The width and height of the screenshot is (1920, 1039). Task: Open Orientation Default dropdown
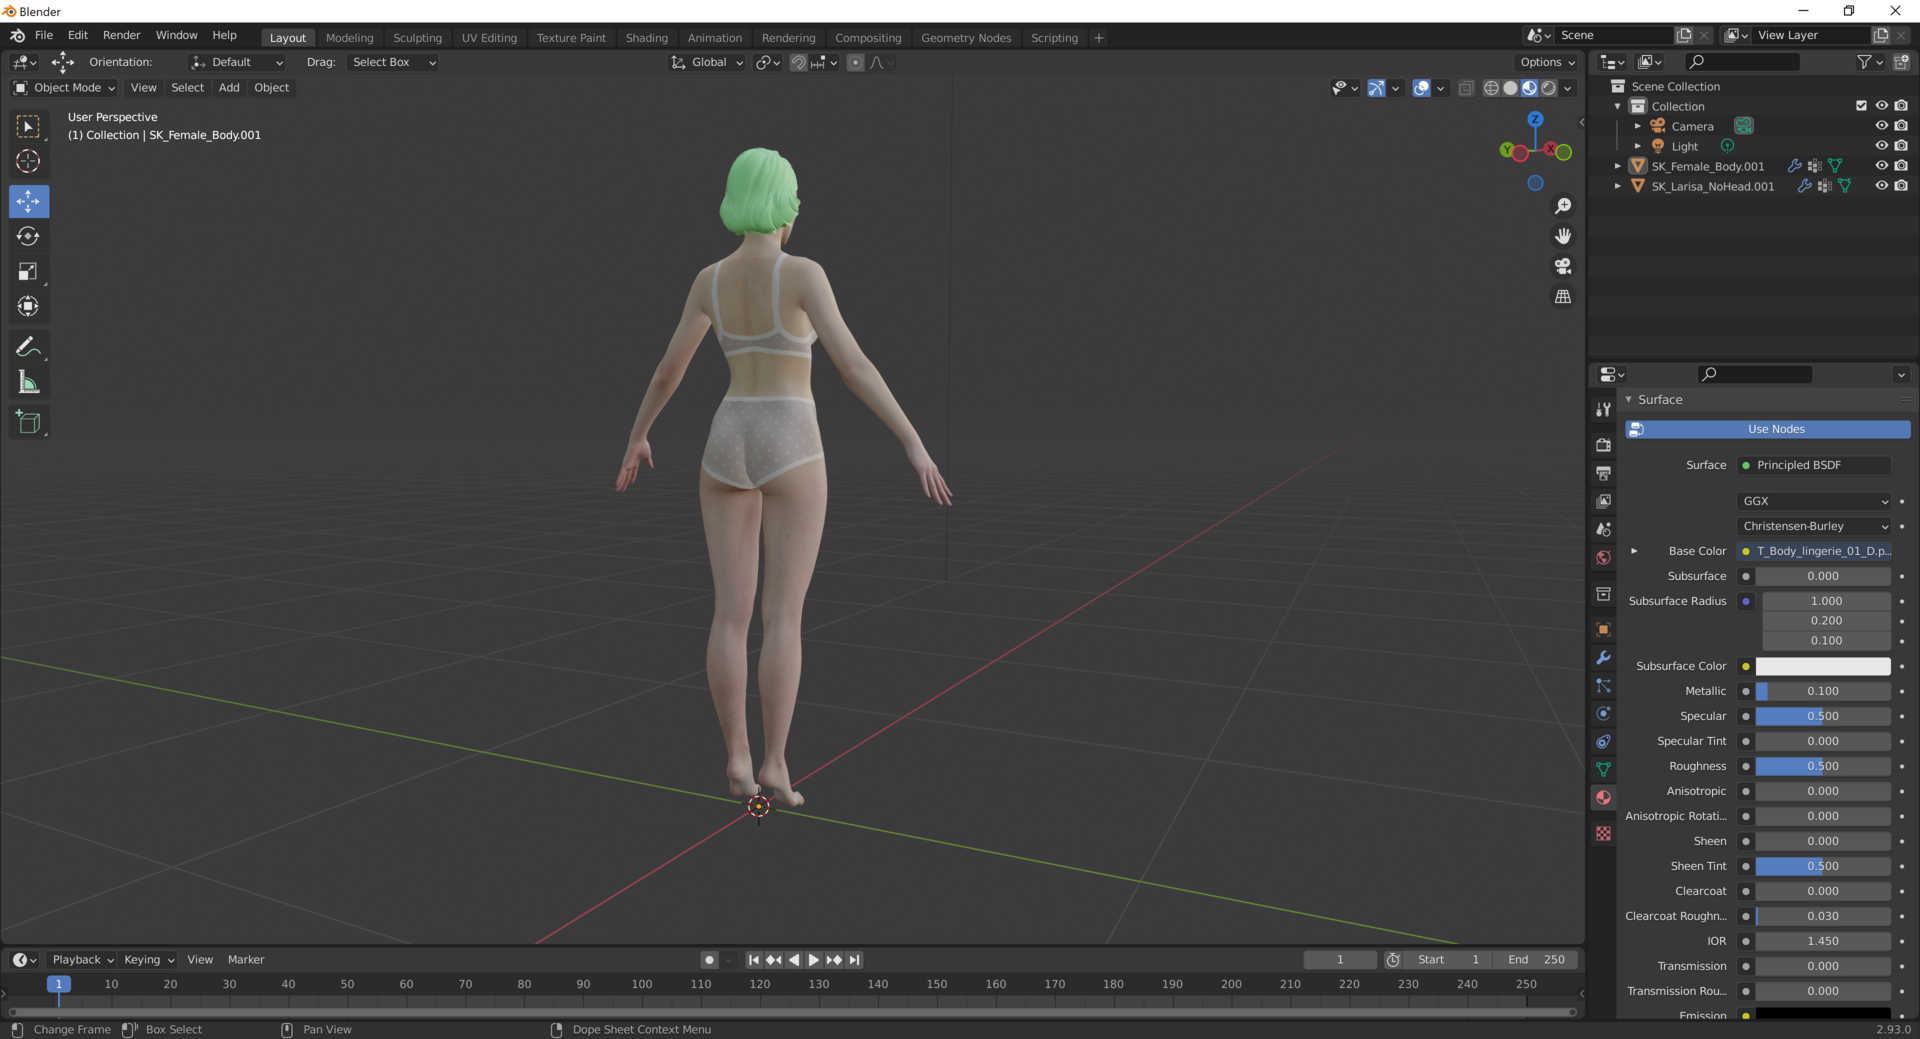pyautogui.click(x=237, y=62)
